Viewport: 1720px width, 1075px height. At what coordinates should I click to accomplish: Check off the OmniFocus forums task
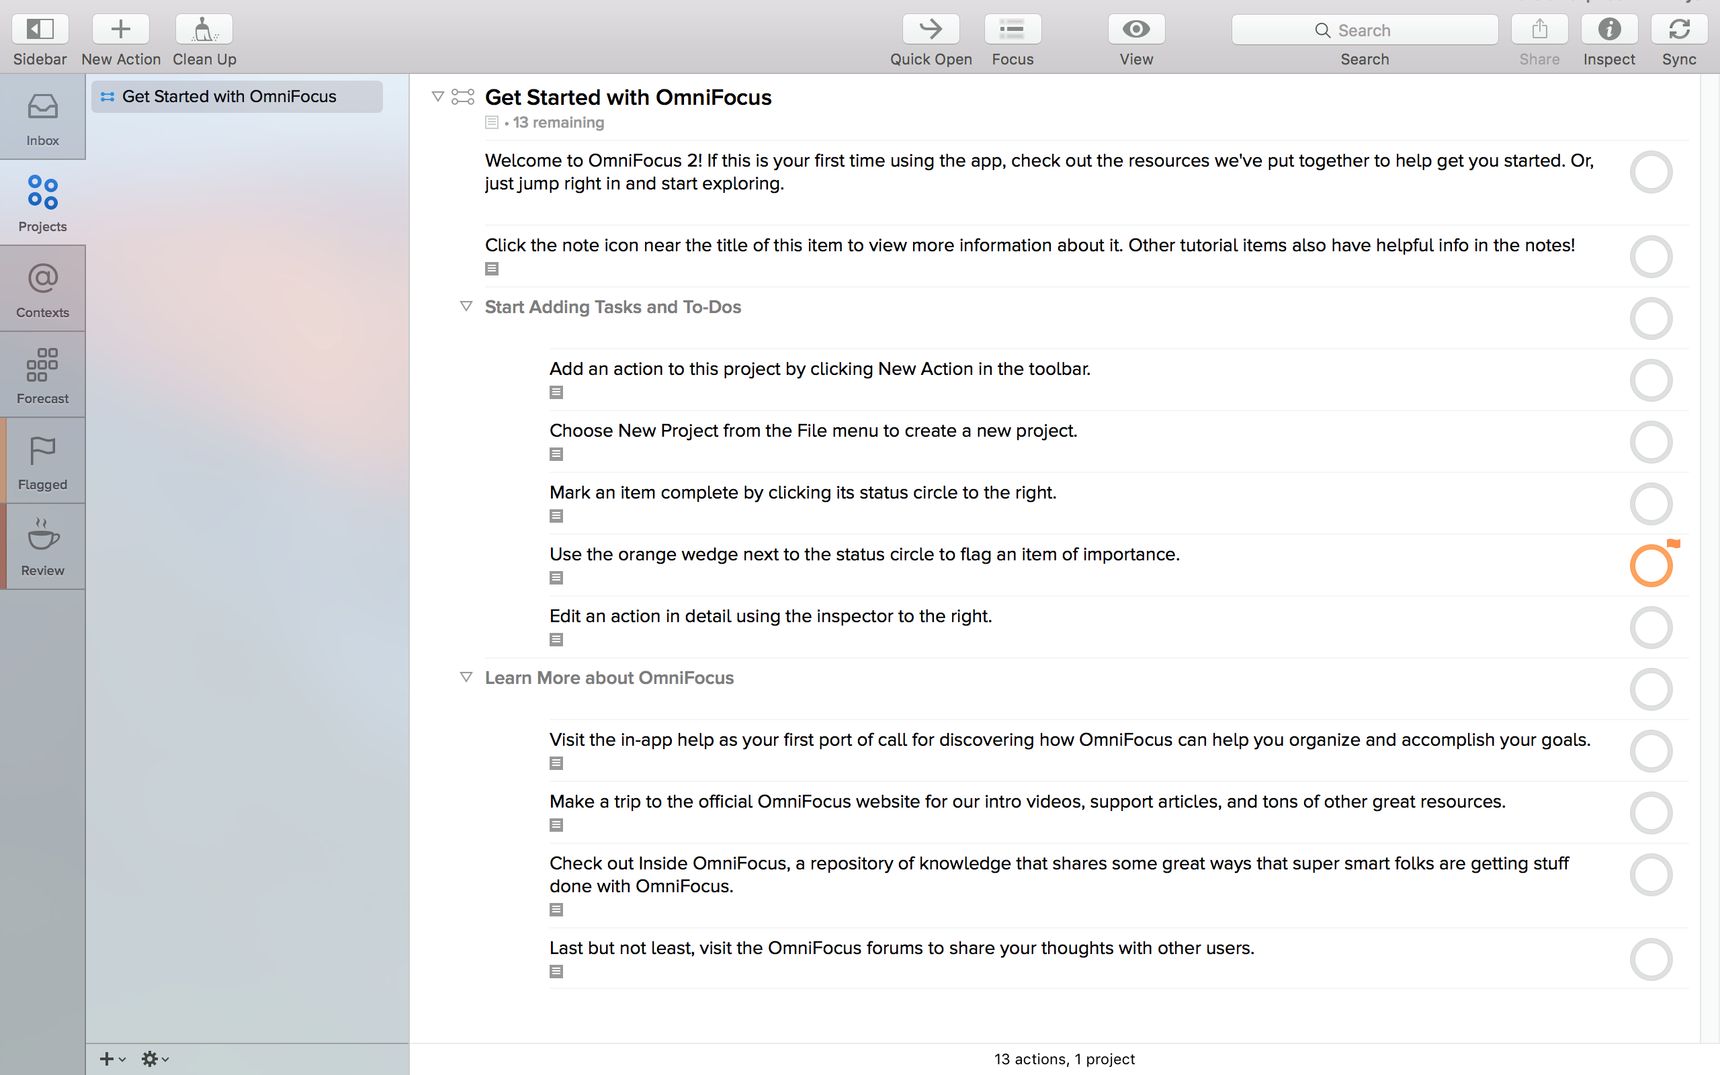(1651, 960)
